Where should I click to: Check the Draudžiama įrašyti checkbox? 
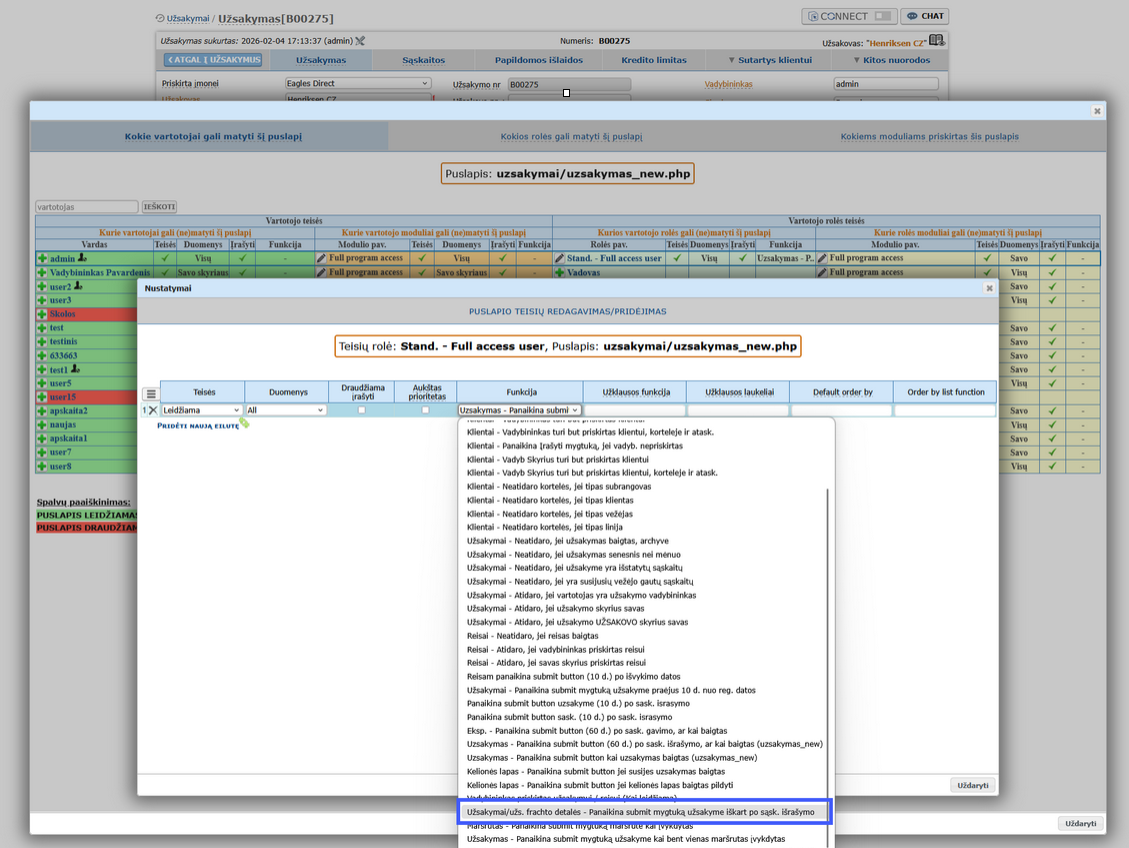click(x=361, y=410)
